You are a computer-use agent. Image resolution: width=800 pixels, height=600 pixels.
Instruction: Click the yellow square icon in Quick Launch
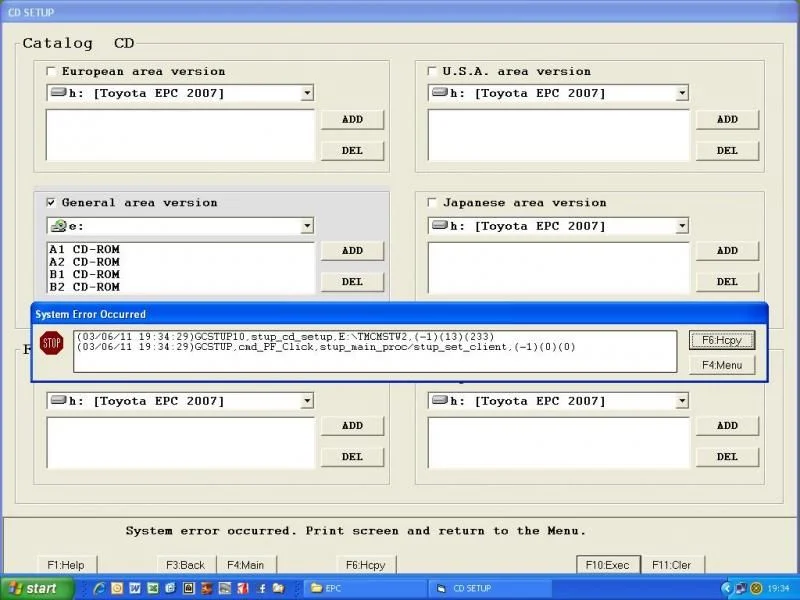(x=117, y=588)
